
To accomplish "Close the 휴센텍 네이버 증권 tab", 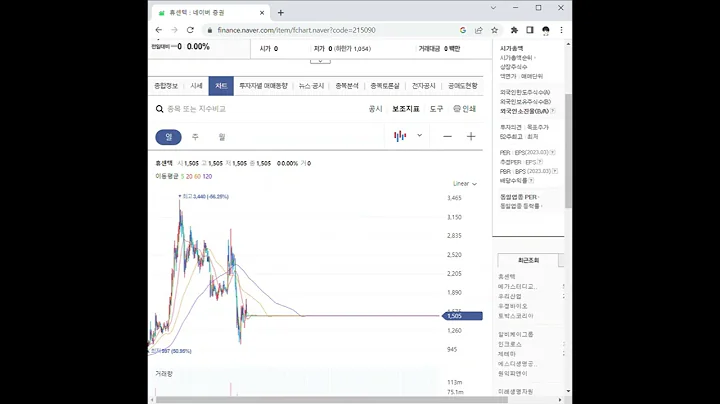I will (x=262, y=13).
